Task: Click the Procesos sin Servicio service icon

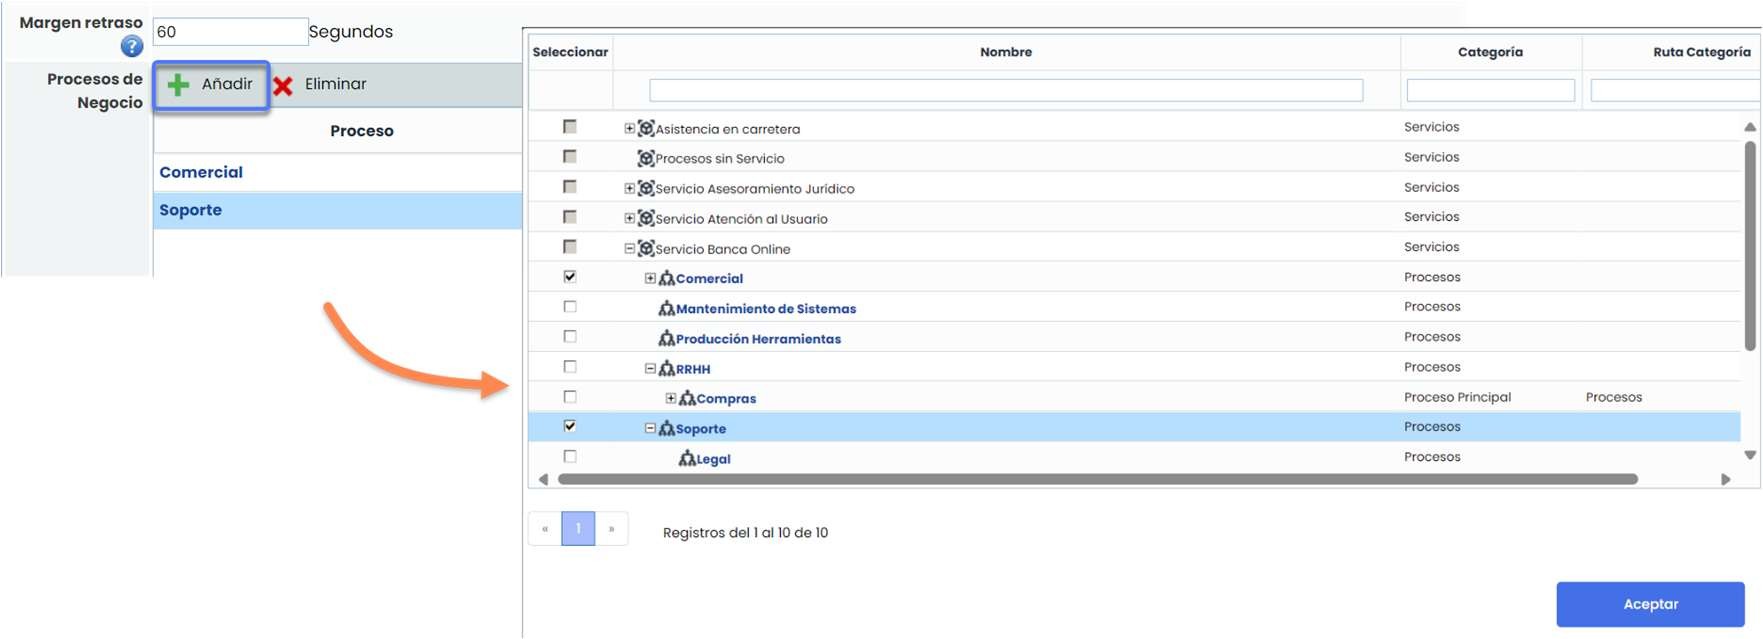Action: pyautogui.click(x=646, y=158)
